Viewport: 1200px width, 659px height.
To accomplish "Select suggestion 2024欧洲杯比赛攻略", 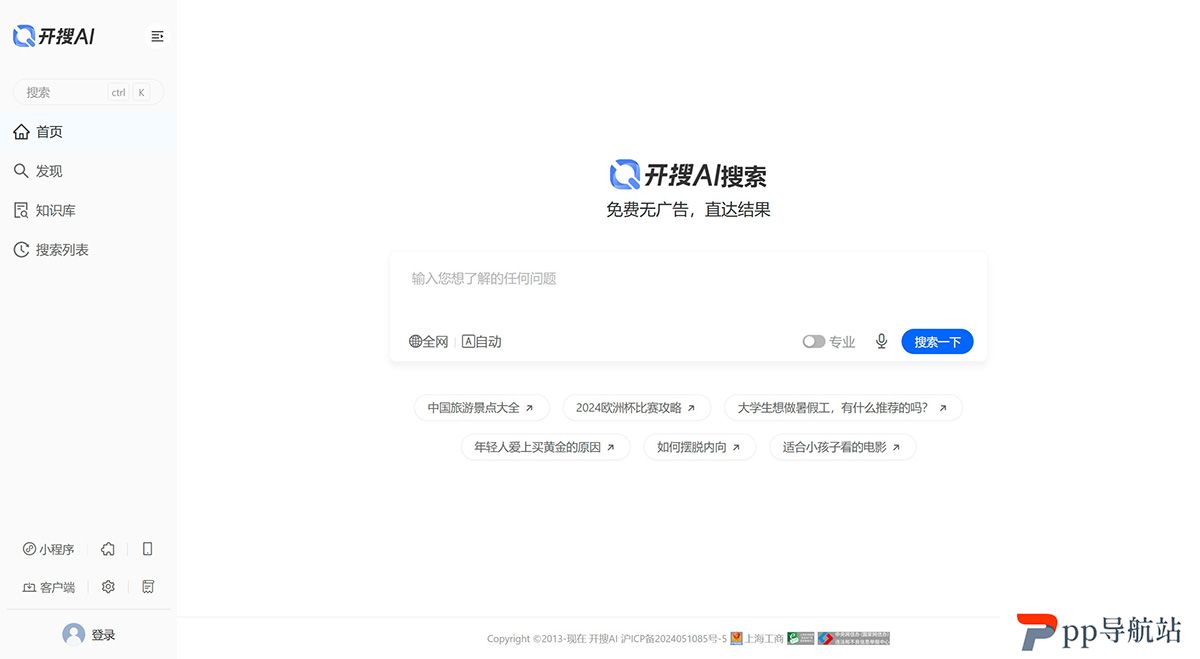I will (x=636, y=408).
